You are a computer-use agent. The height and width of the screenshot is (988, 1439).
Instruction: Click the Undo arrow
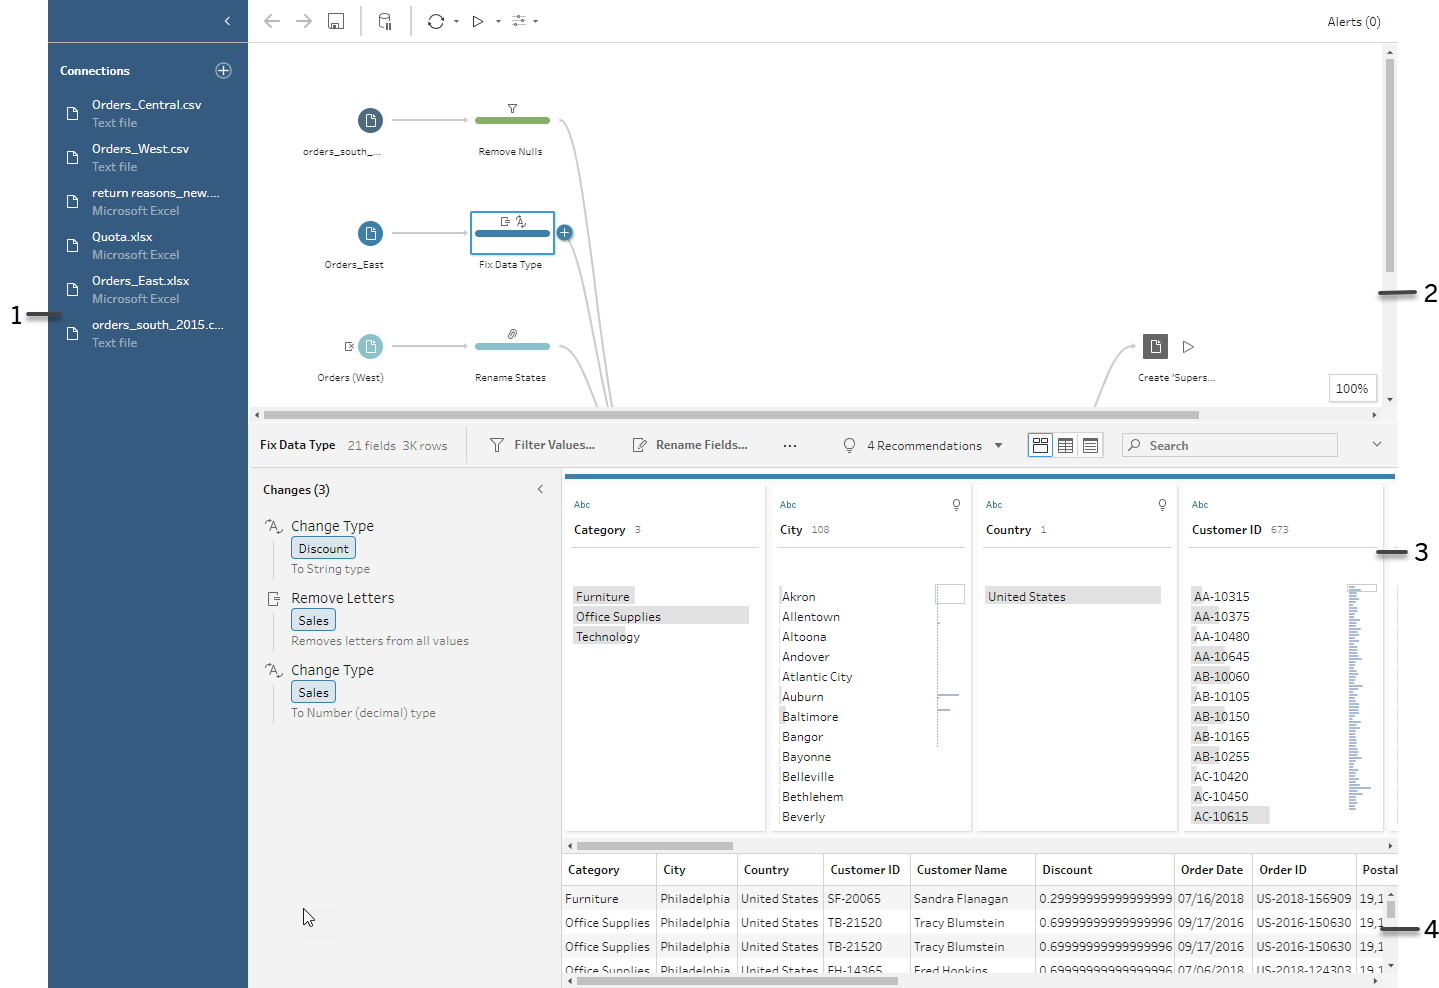pyautogui.click(x=271, y=20)
